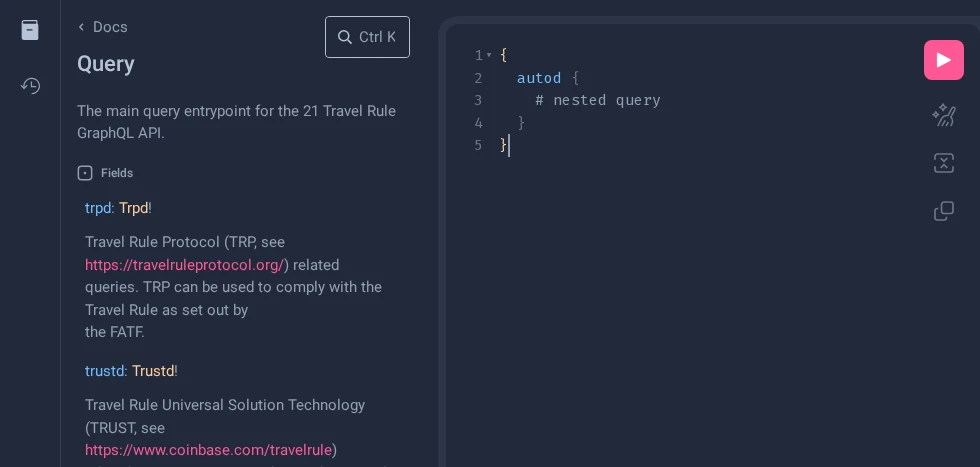
Task: Click 'Travel Rule Universal Solution Technology' text
Action: pyautogui.click(x=225, y=404)
